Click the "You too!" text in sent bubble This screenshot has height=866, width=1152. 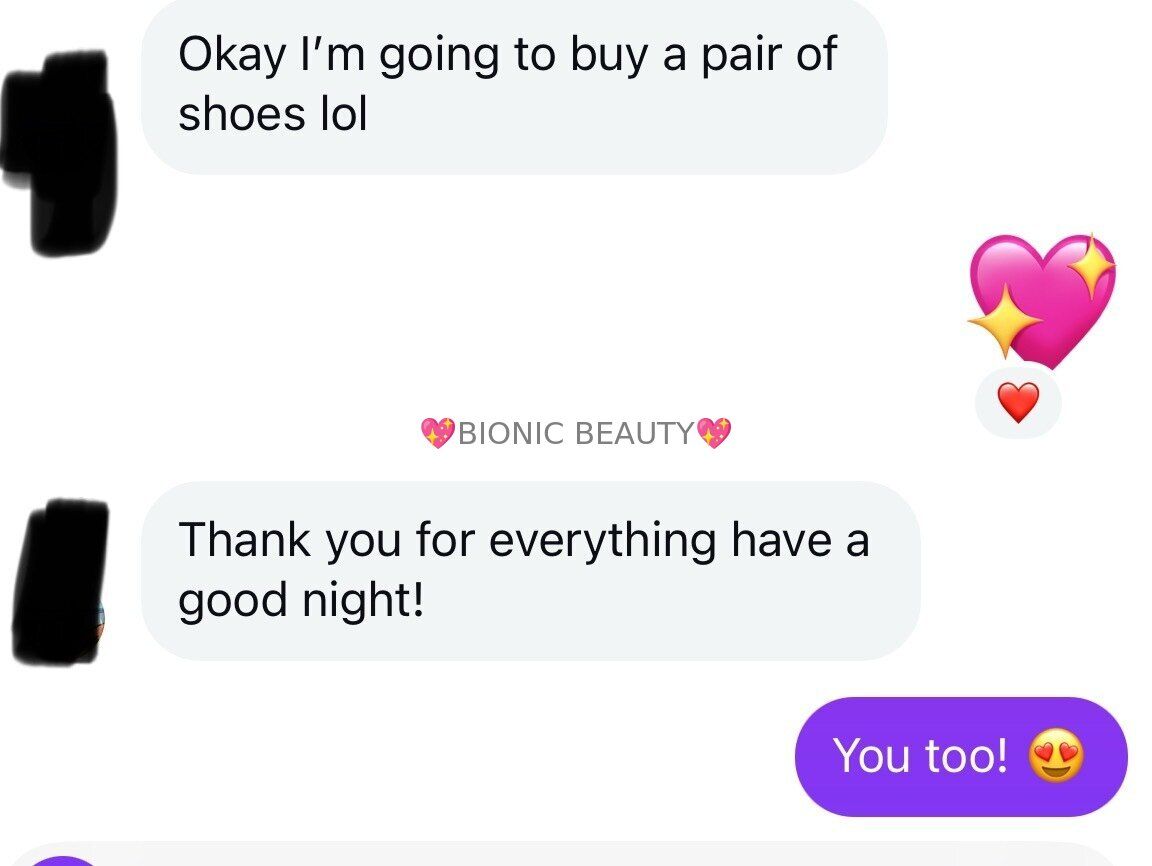point(920,756)
